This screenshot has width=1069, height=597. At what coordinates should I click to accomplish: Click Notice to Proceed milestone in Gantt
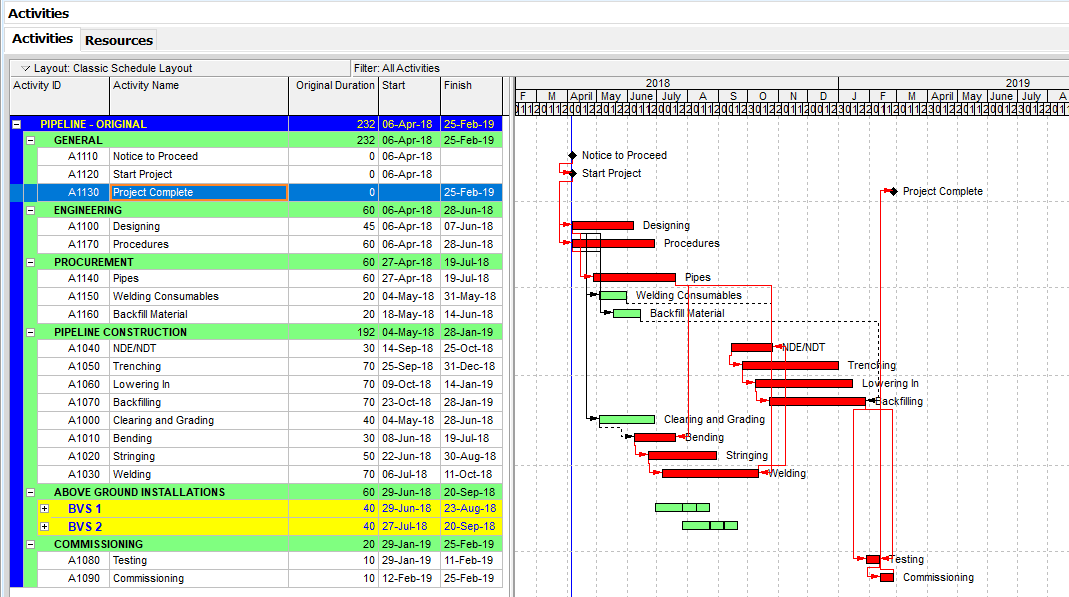click(x=573, y=155)
